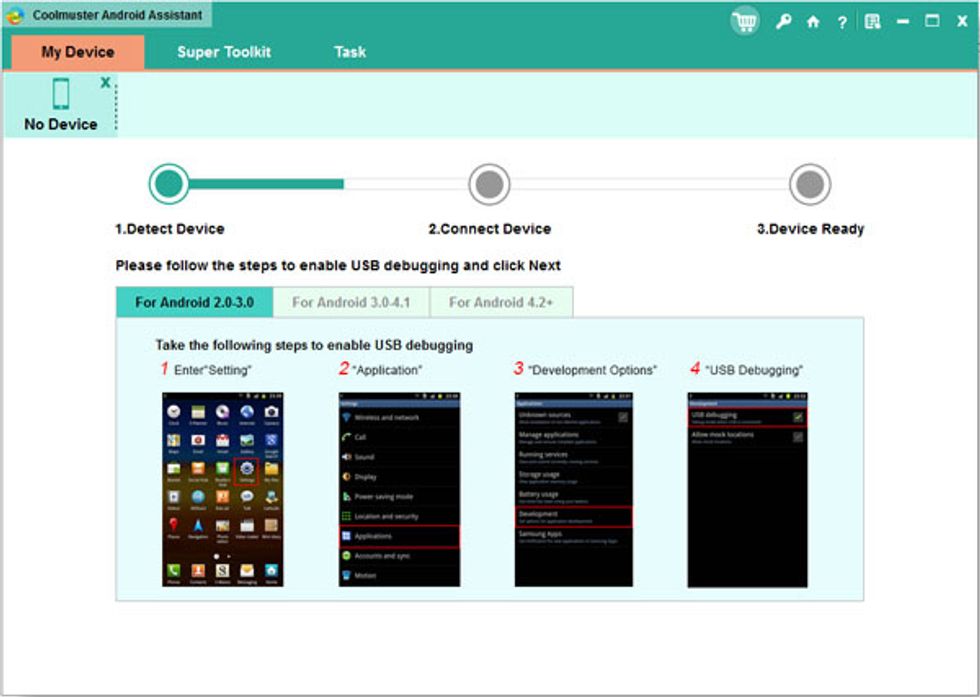Viewport: 980px width, 697px height.
Task: Click the Wireless and network icon in the screenshot
Action: point(348,418)
